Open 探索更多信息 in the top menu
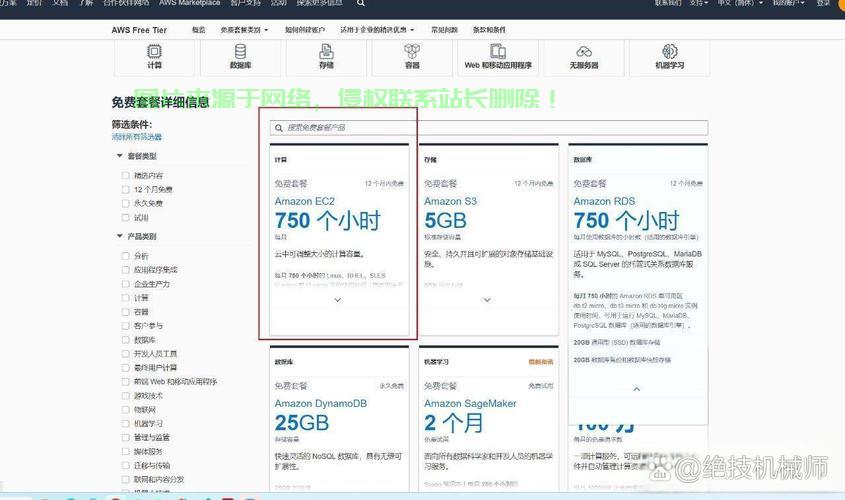The image size is (845, 500). point(320,3)
